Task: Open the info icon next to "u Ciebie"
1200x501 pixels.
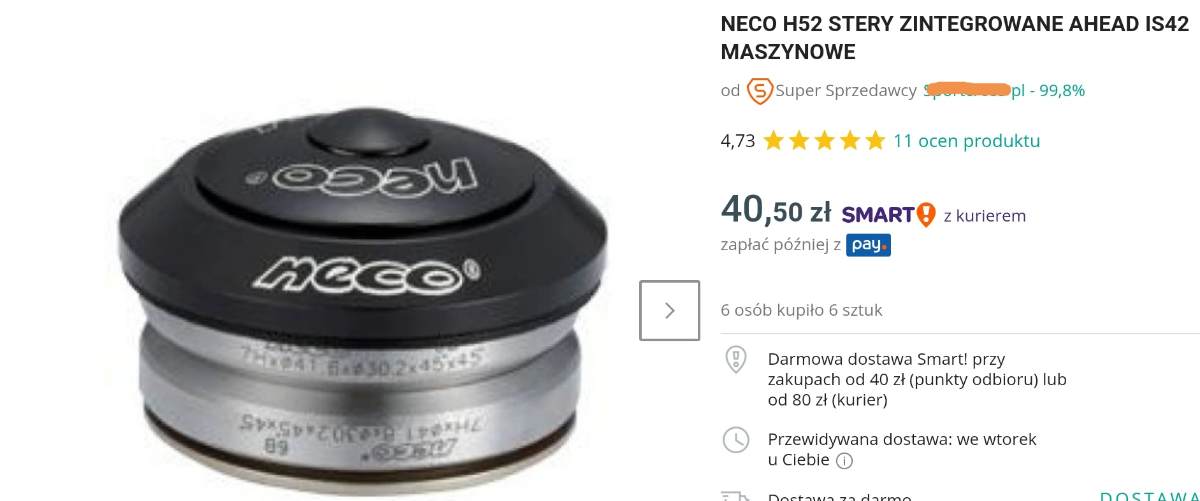Action: 844,461
